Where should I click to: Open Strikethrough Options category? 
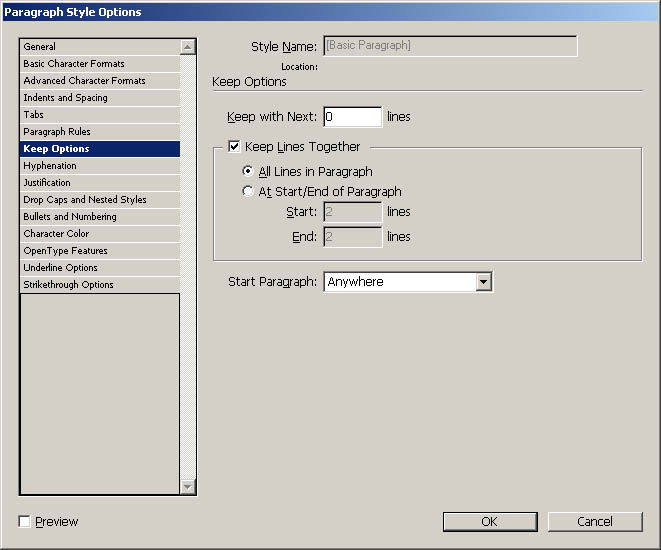click(100, 284)
